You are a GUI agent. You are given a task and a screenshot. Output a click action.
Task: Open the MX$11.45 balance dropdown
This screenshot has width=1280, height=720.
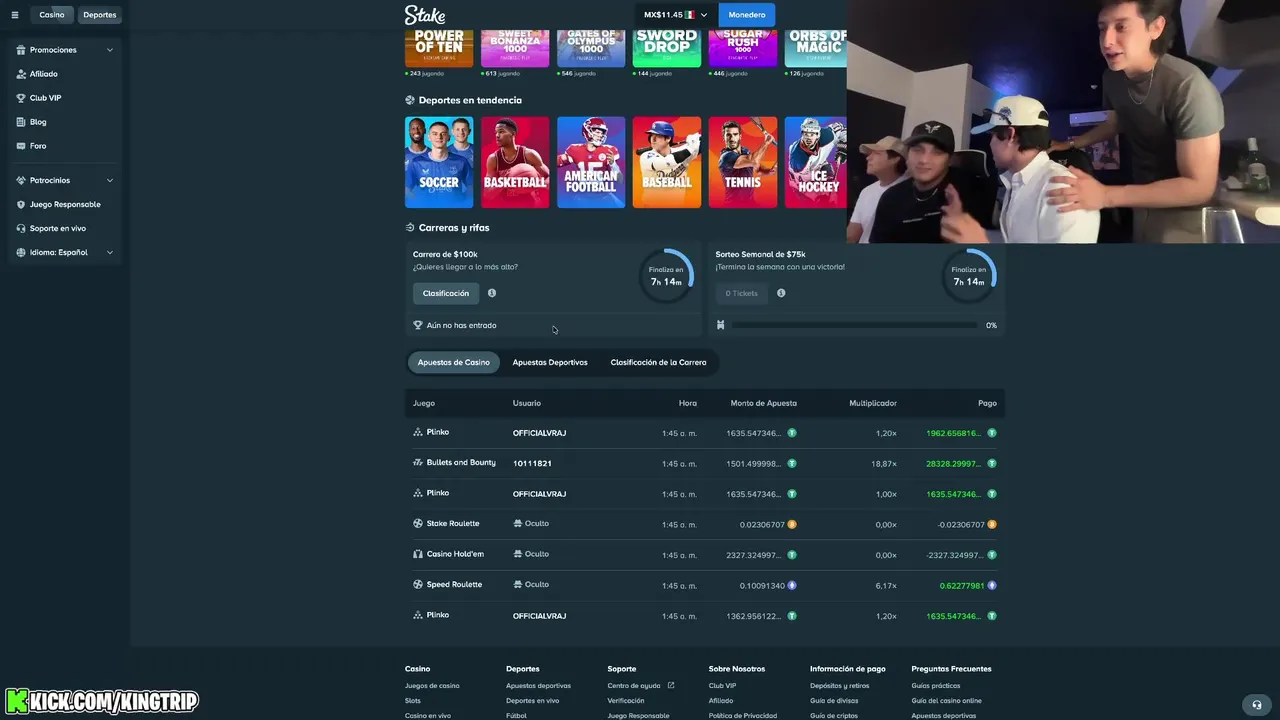point(676,15)
